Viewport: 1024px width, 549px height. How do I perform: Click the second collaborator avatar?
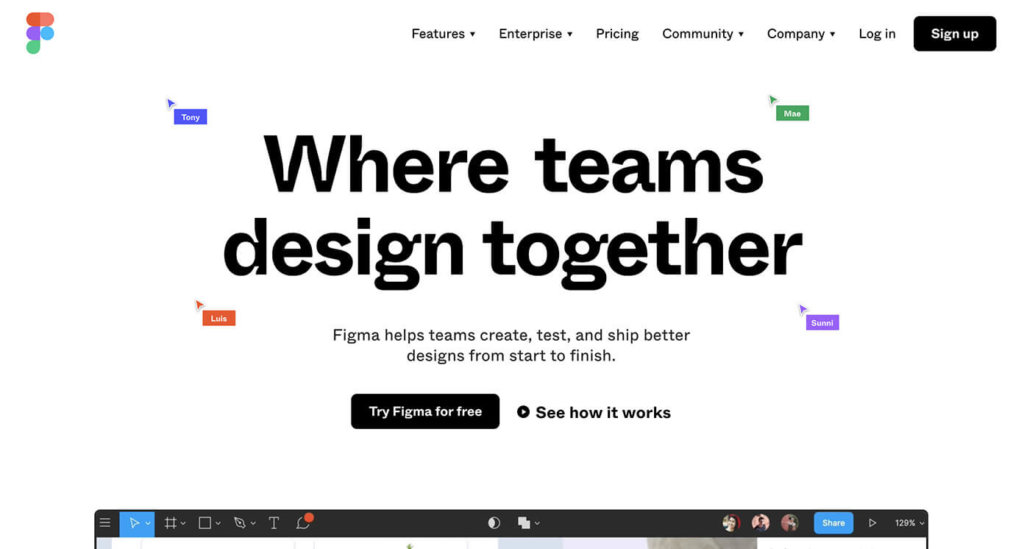[x=760, y=523]
